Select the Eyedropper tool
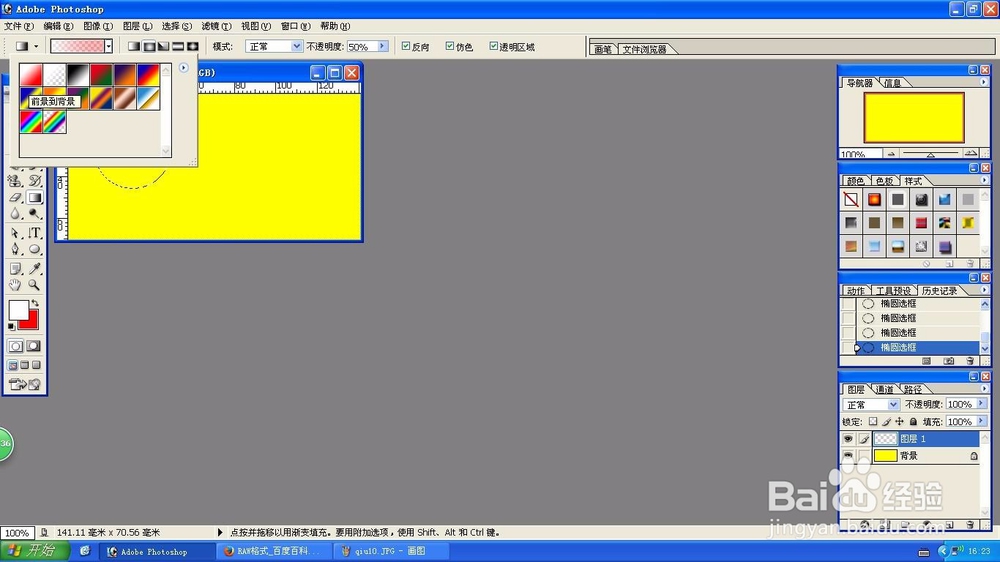This screenshot has width=1000, height=562. [x=35, y=269]
